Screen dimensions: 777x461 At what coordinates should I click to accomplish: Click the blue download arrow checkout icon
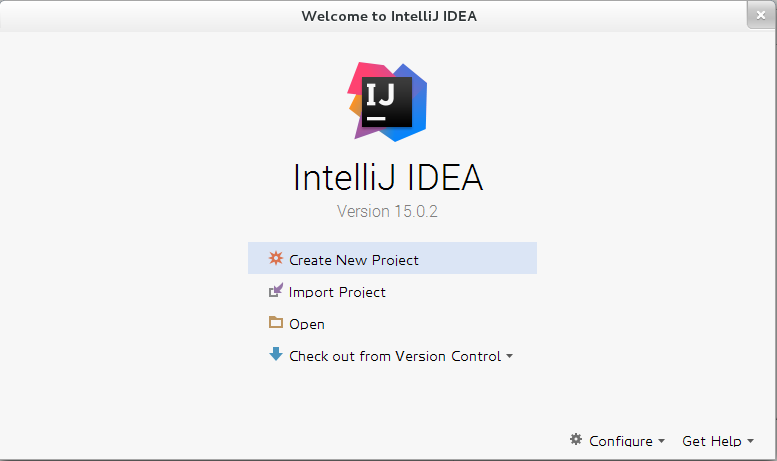pos(276,354)
